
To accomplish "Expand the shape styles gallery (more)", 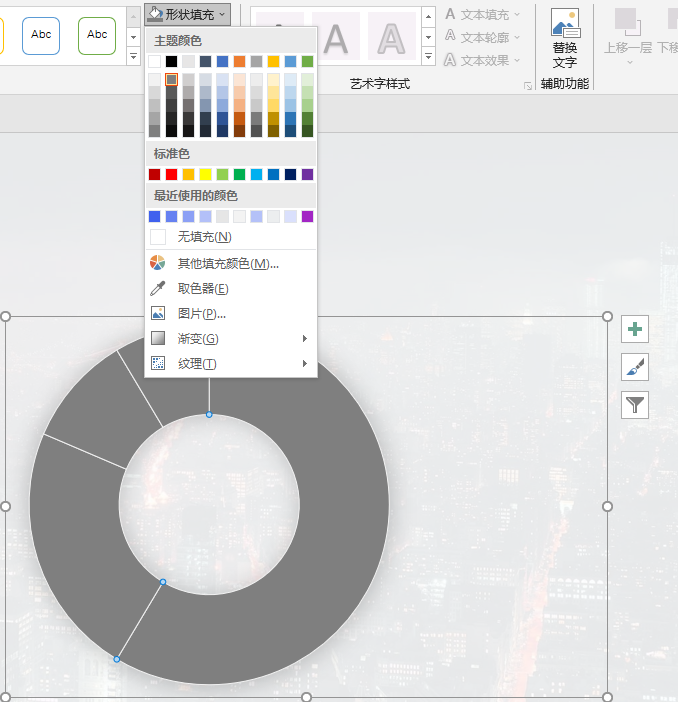I will coord(133,56).
